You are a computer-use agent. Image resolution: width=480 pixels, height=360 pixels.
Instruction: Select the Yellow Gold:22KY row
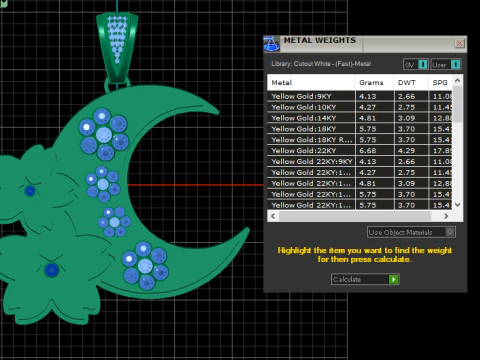point(360,151)
